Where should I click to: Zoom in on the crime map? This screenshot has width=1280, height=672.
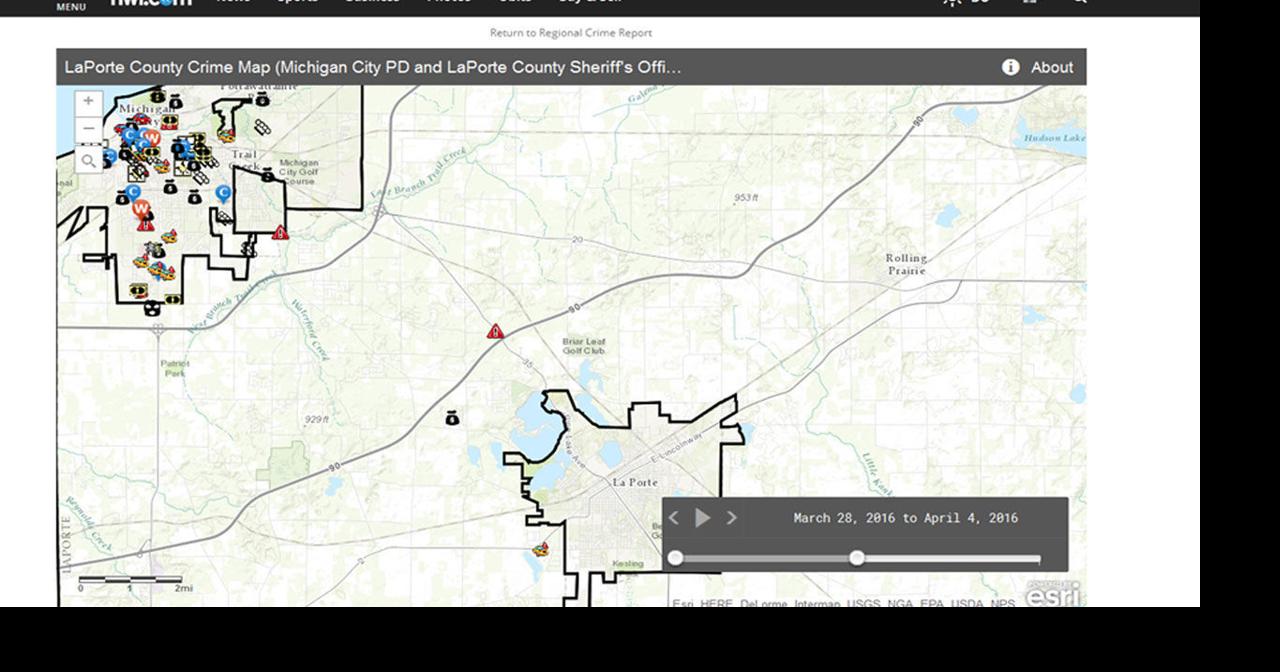click(x=88, y=101)
